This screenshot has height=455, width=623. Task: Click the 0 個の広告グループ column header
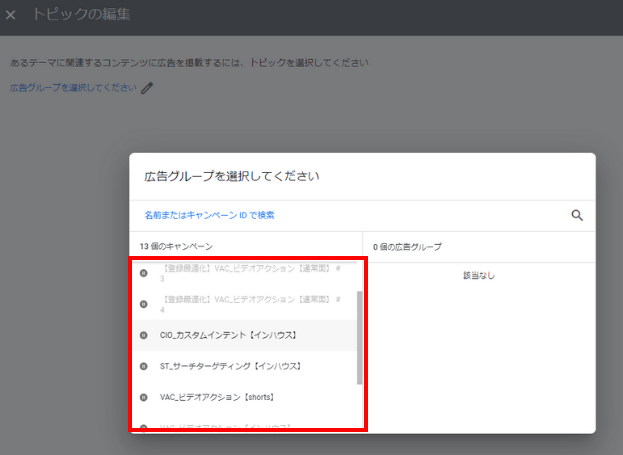click(x=407, y=246)
